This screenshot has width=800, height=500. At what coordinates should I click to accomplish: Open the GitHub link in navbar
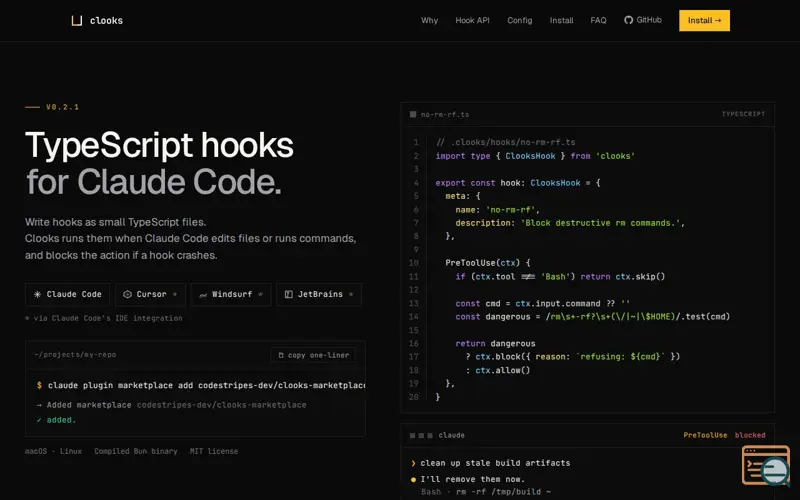pos(643,20)
